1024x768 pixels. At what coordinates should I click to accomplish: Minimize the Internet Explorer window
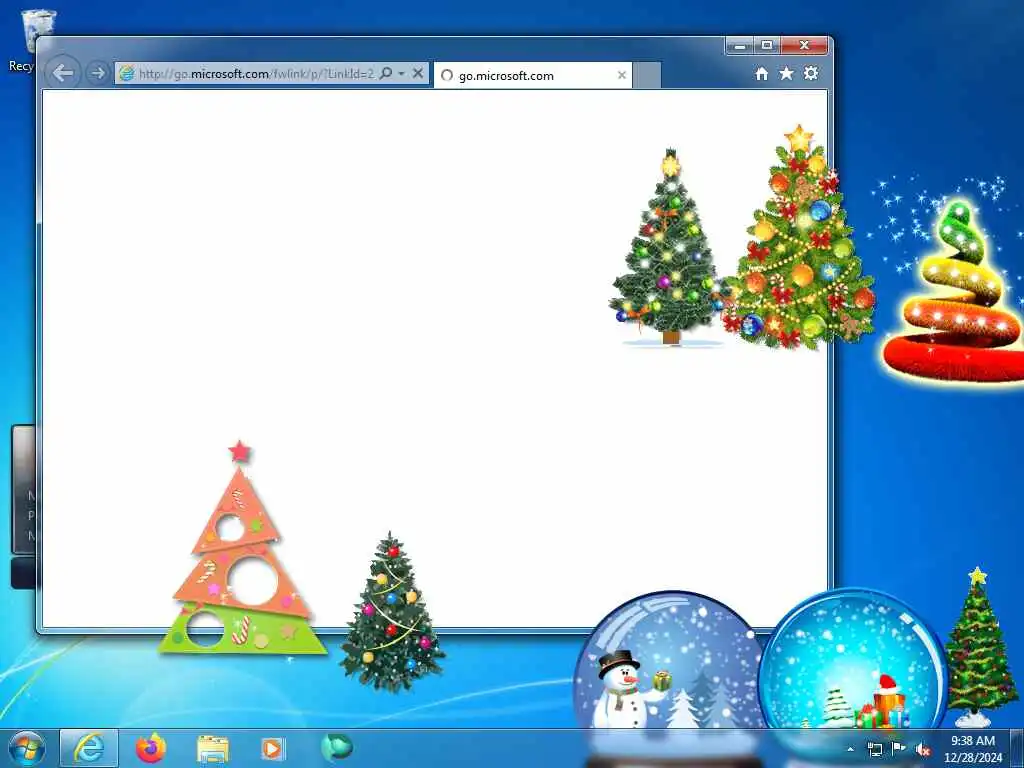pos(740,46)
